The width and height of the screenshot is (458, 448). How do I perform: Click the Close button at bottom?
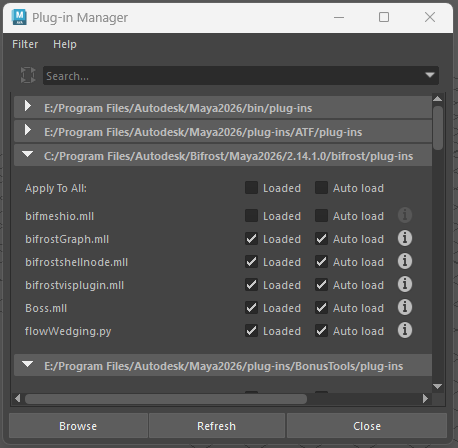367,426
